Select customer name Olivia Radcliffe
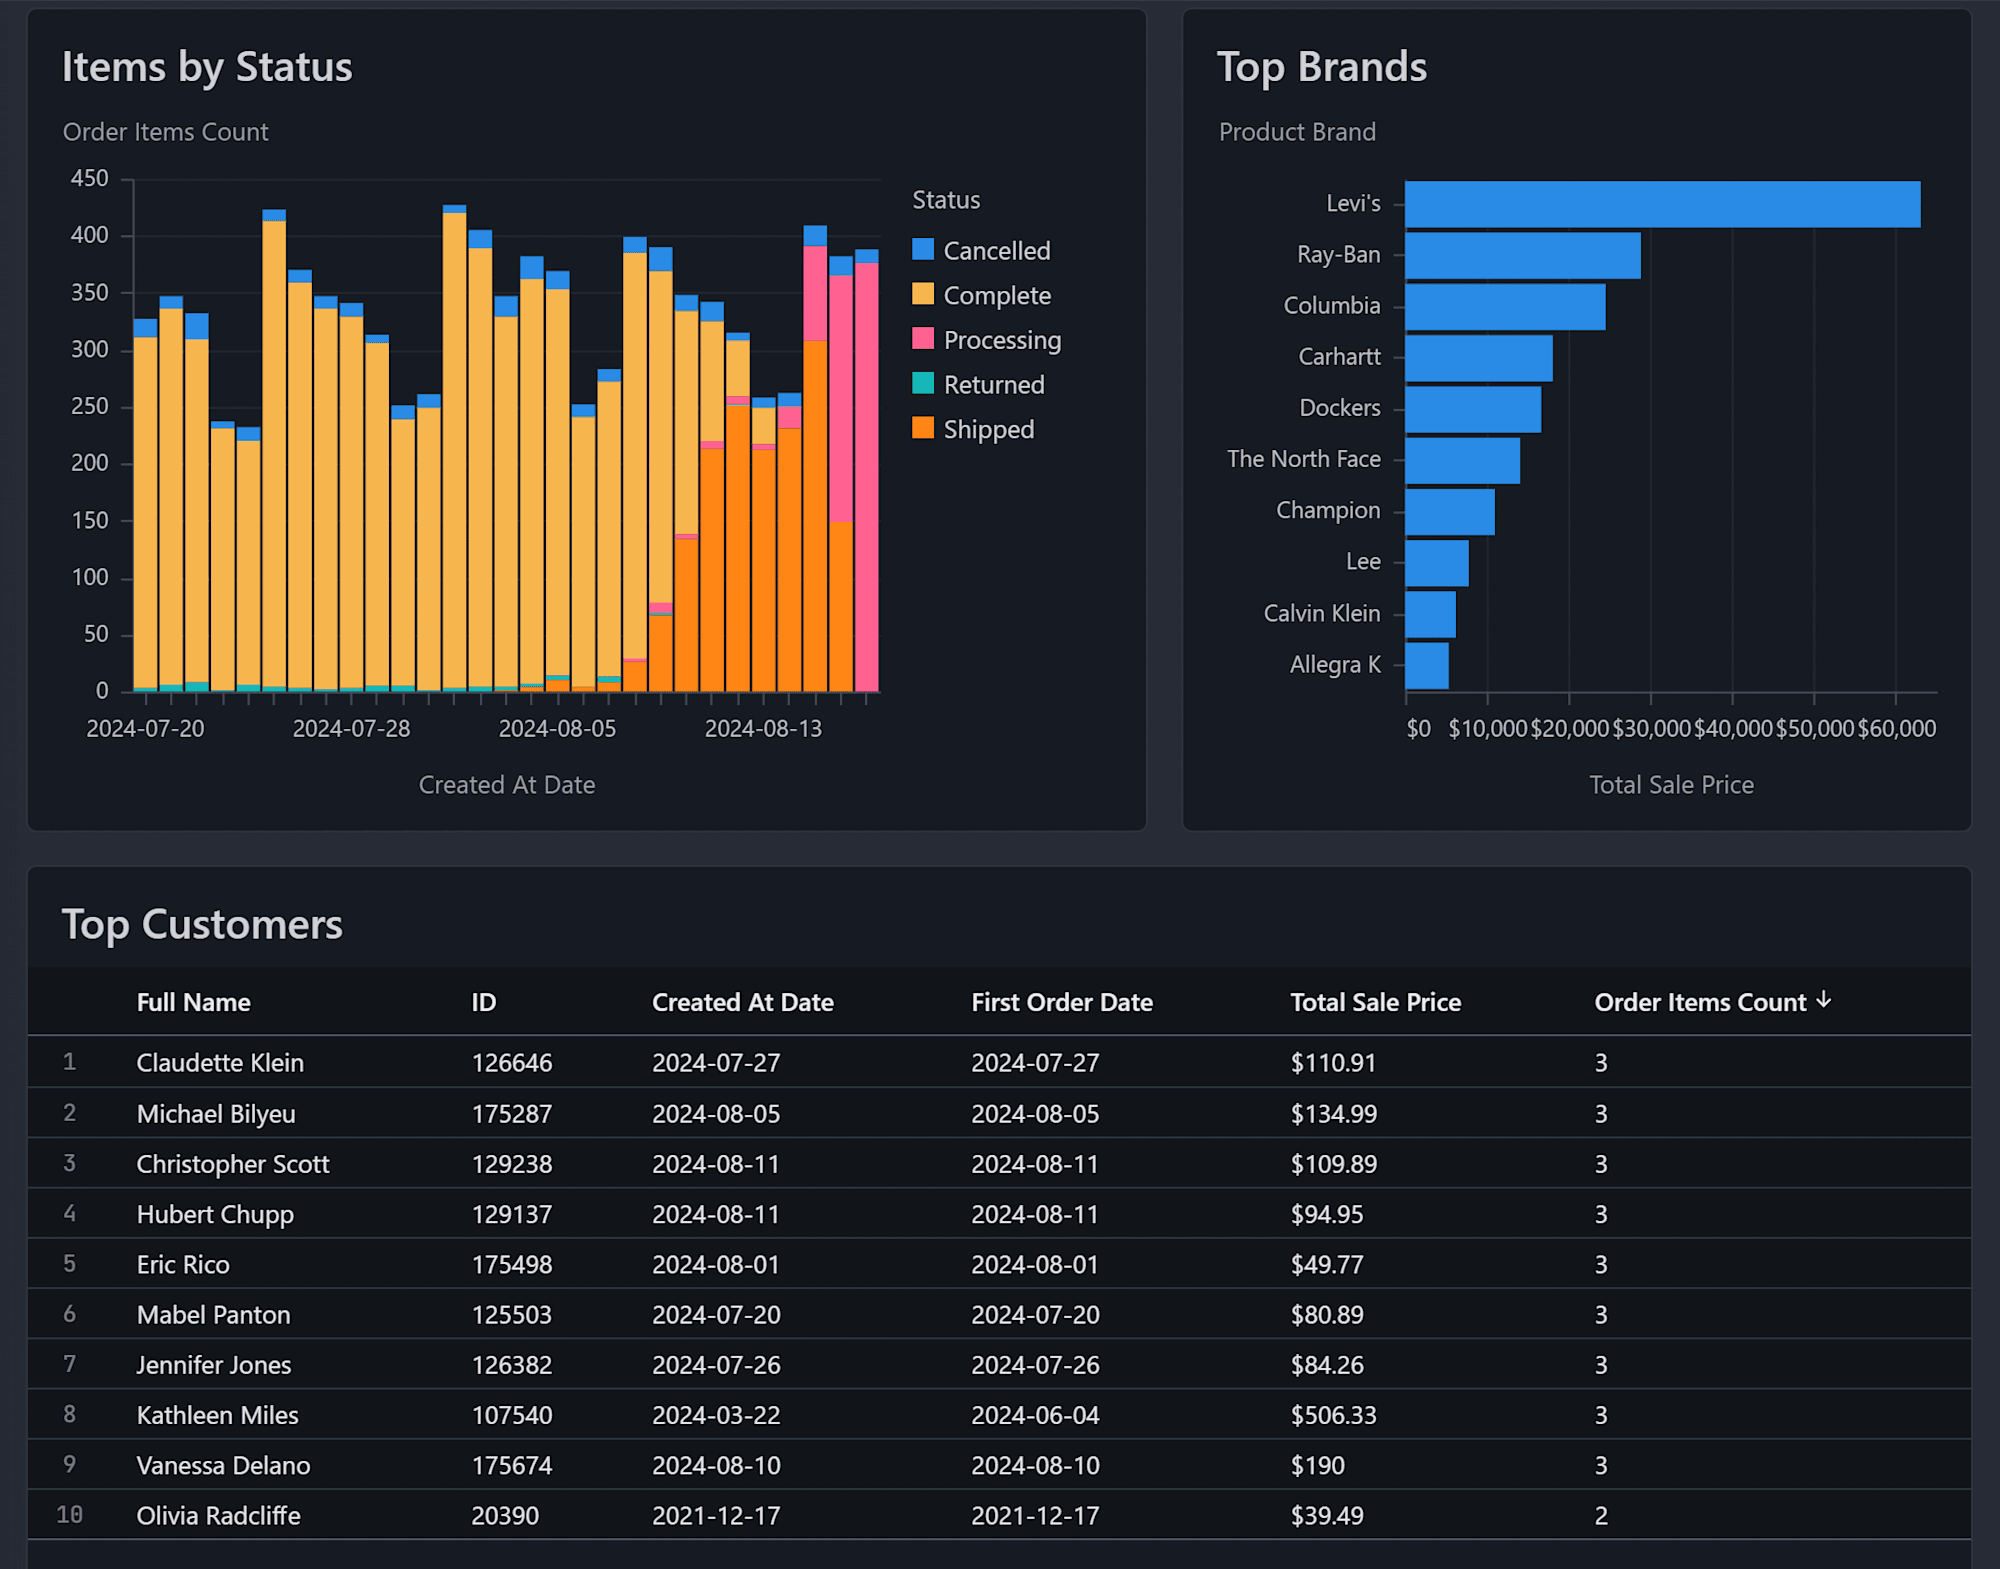This screenshot has width=2000, height=1569. (x=218, y=1515)
